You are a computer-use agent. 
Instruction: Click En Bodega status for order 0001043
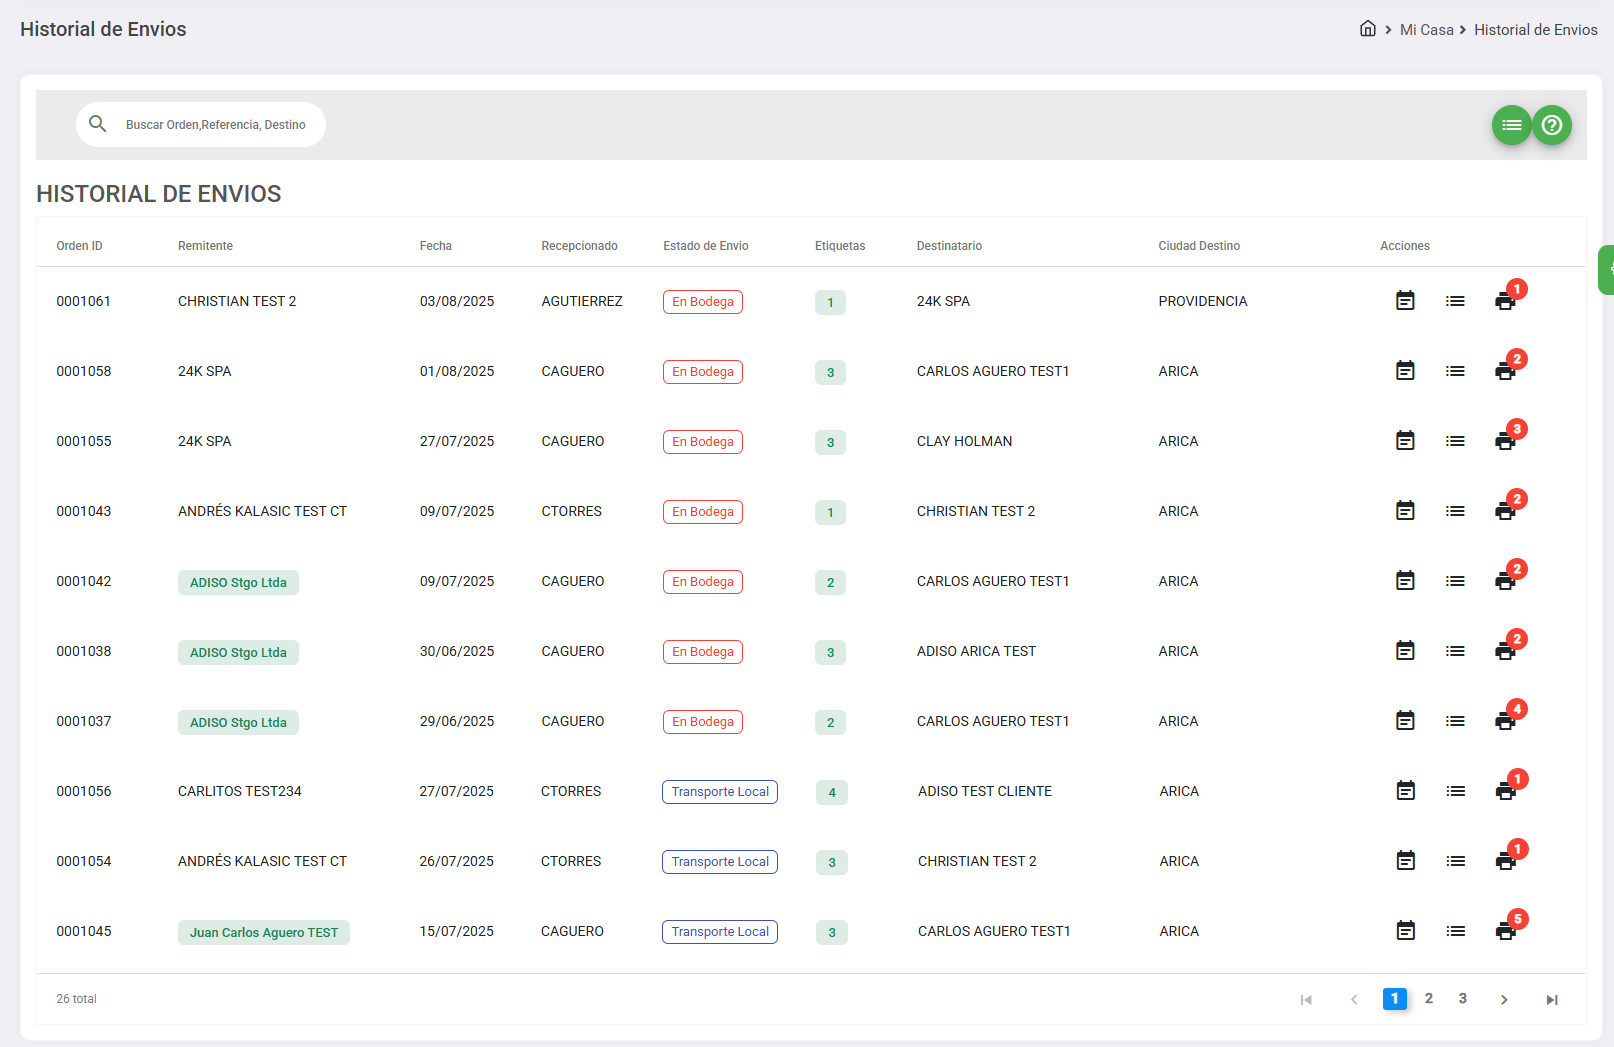tap(702, 512)
